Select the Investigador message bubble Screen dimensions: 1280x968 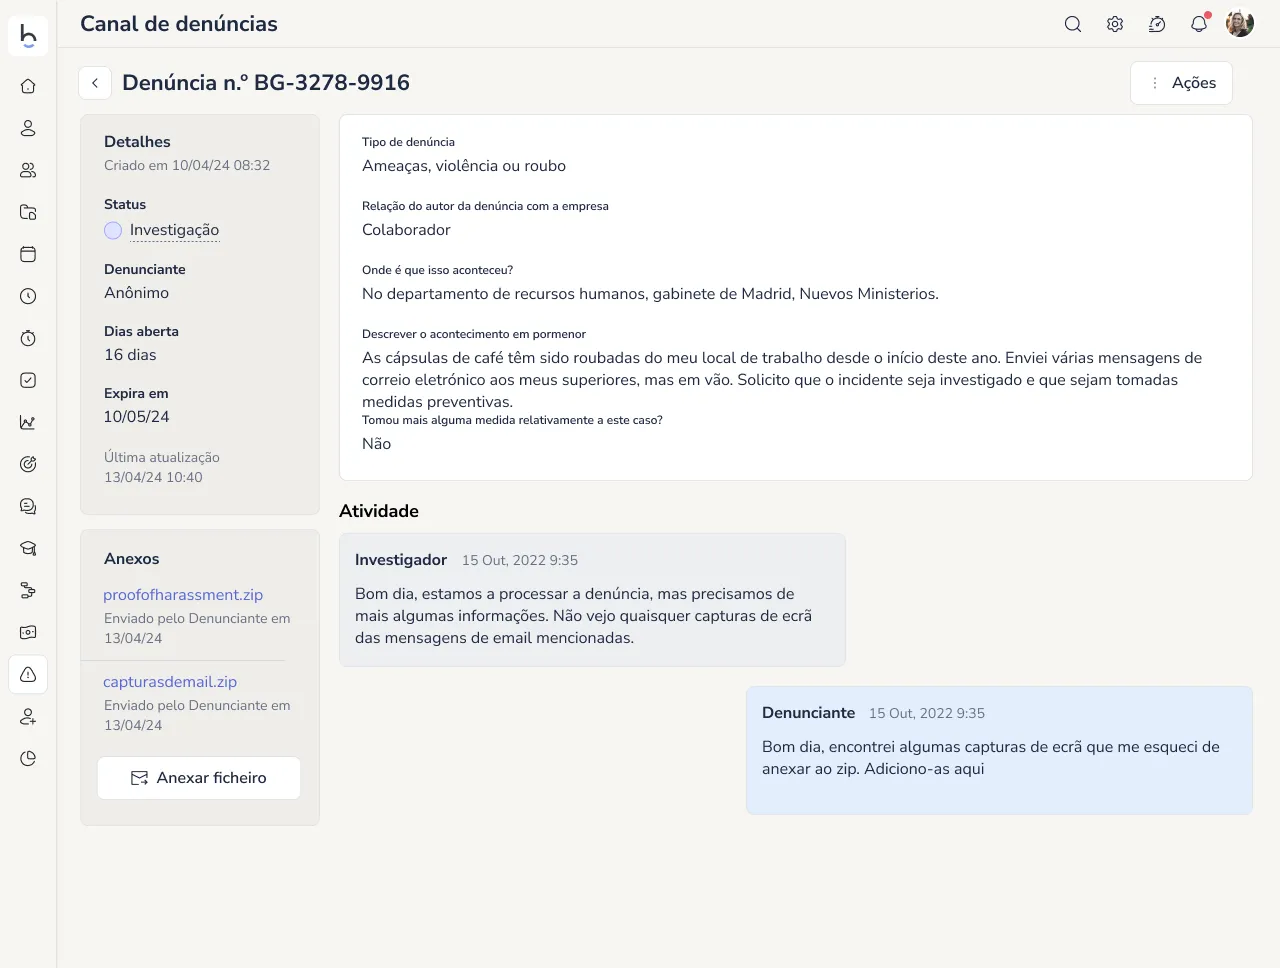(592, 600)
